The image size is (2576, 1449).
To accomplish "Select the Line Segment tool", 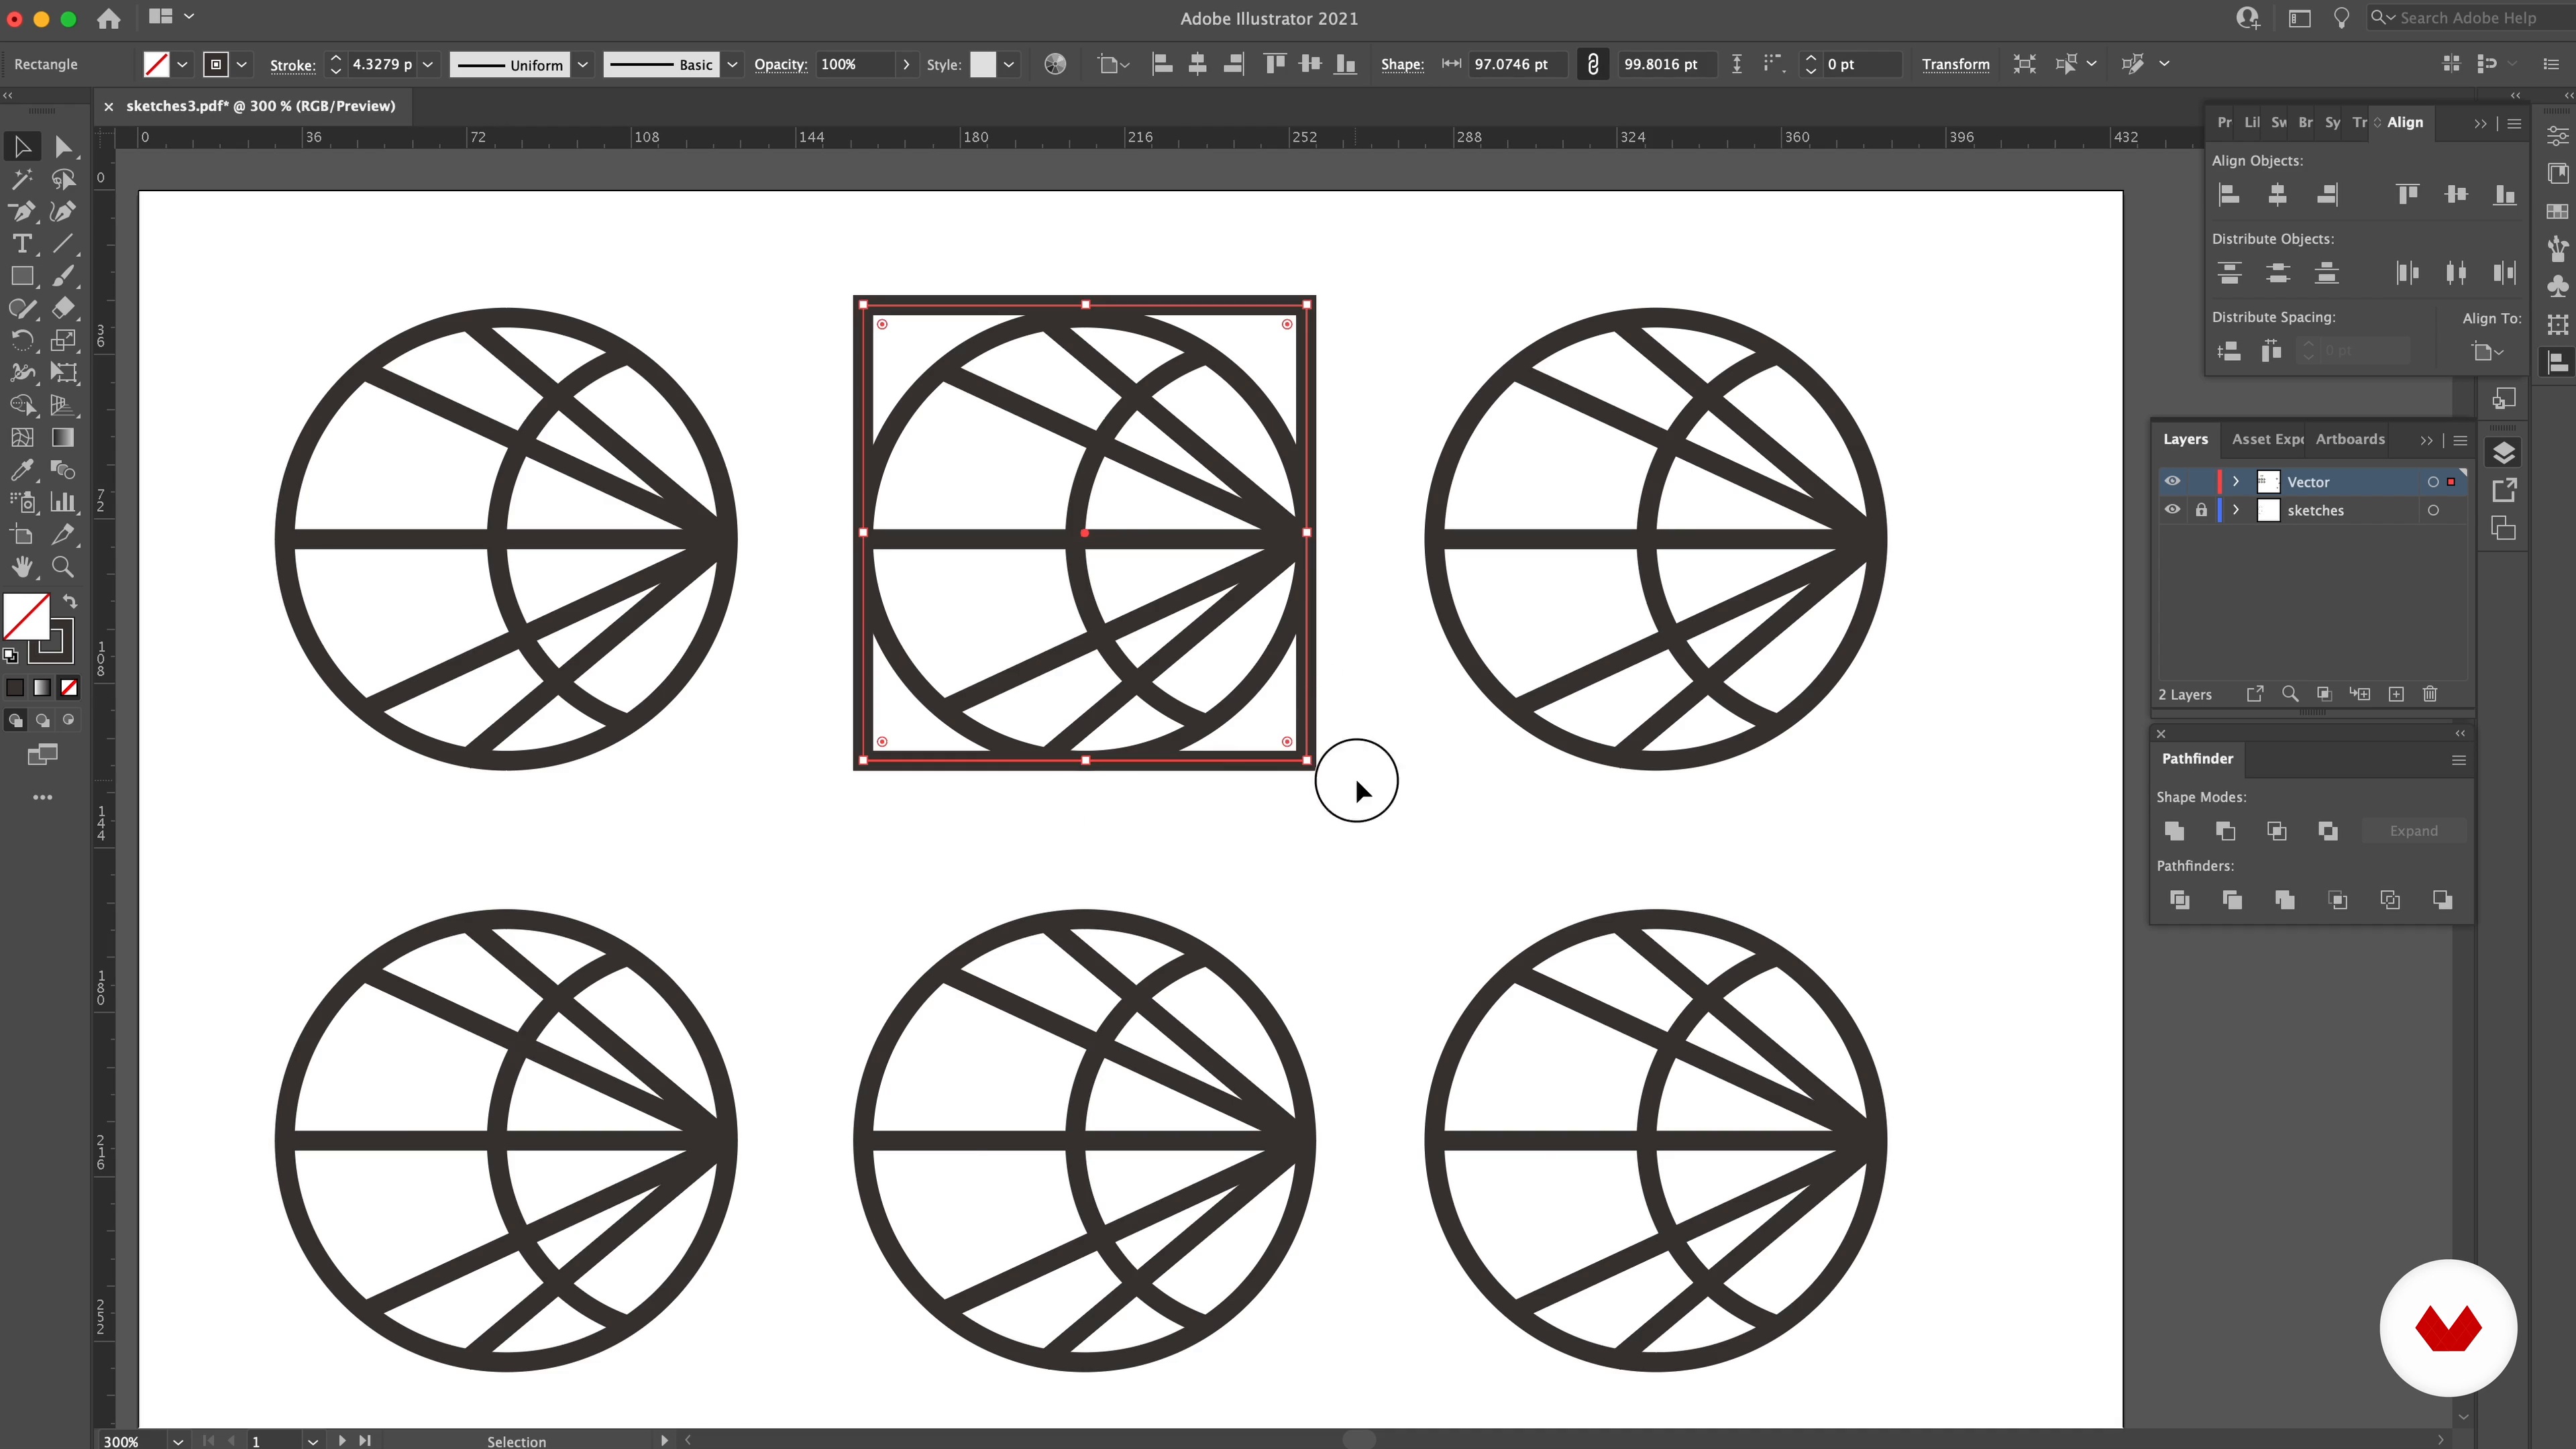I will point(63,244).
